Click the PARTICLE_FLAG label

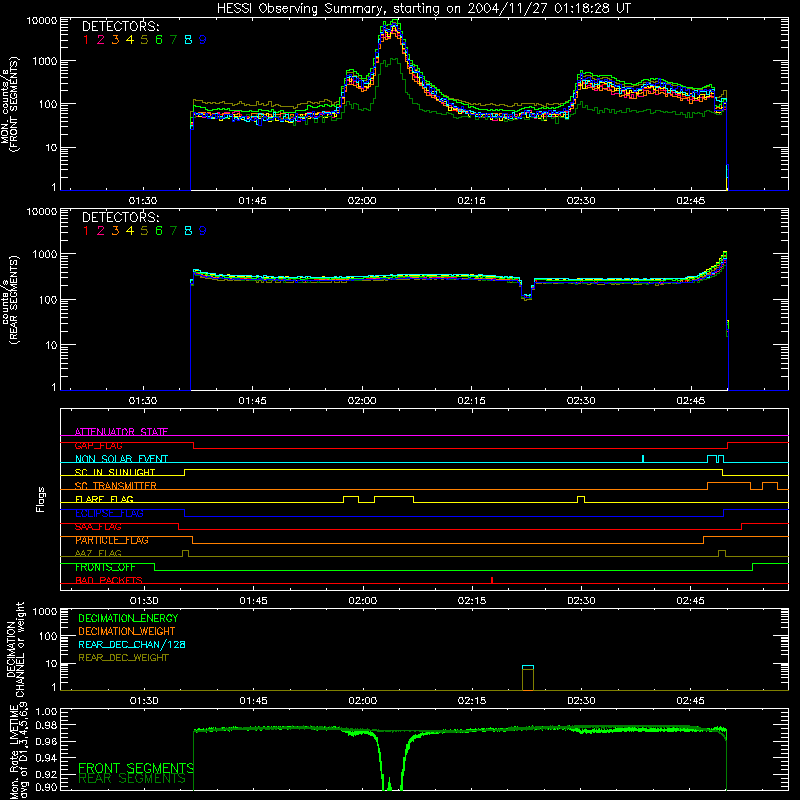pos(112,540)
